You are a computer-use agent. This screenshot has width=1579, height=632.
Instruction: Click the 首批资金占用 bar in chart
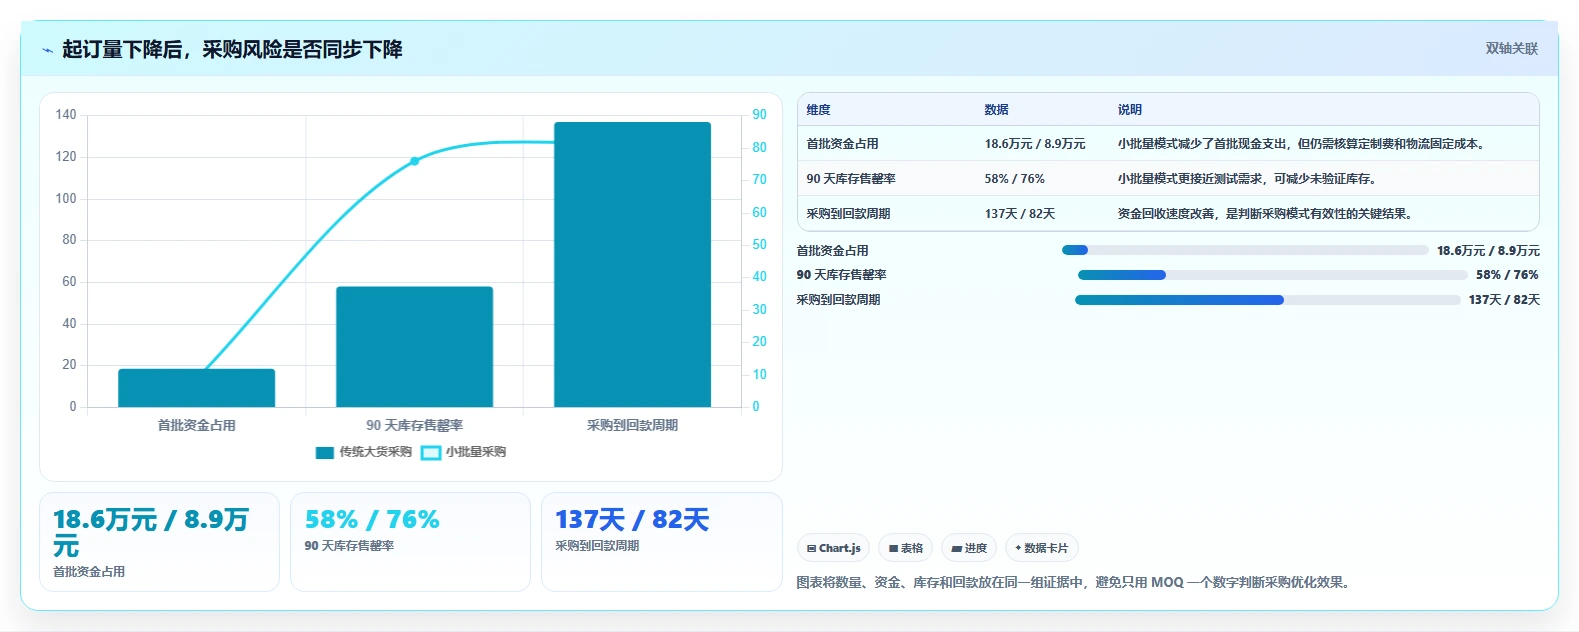(x=196, y=388)
